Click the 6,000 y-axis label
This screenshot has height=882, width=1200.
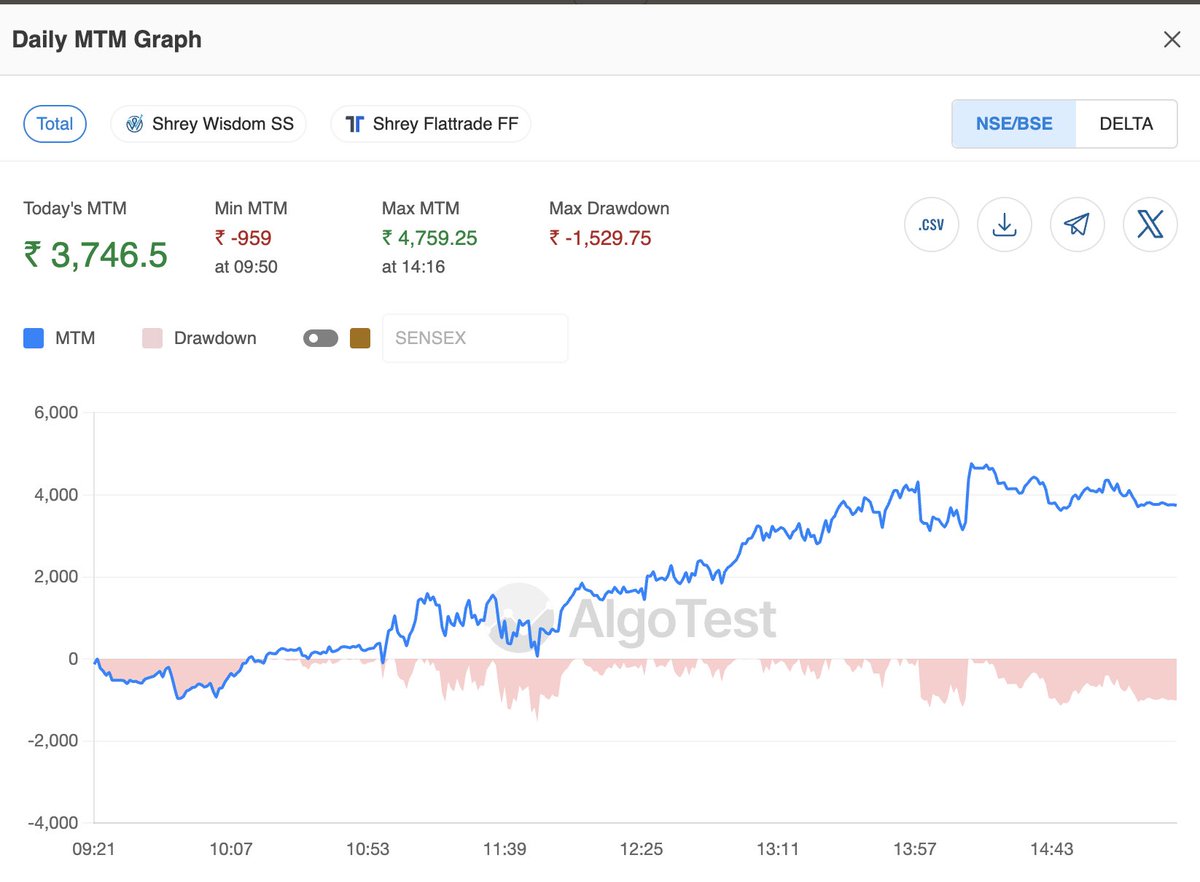point(57,413)
